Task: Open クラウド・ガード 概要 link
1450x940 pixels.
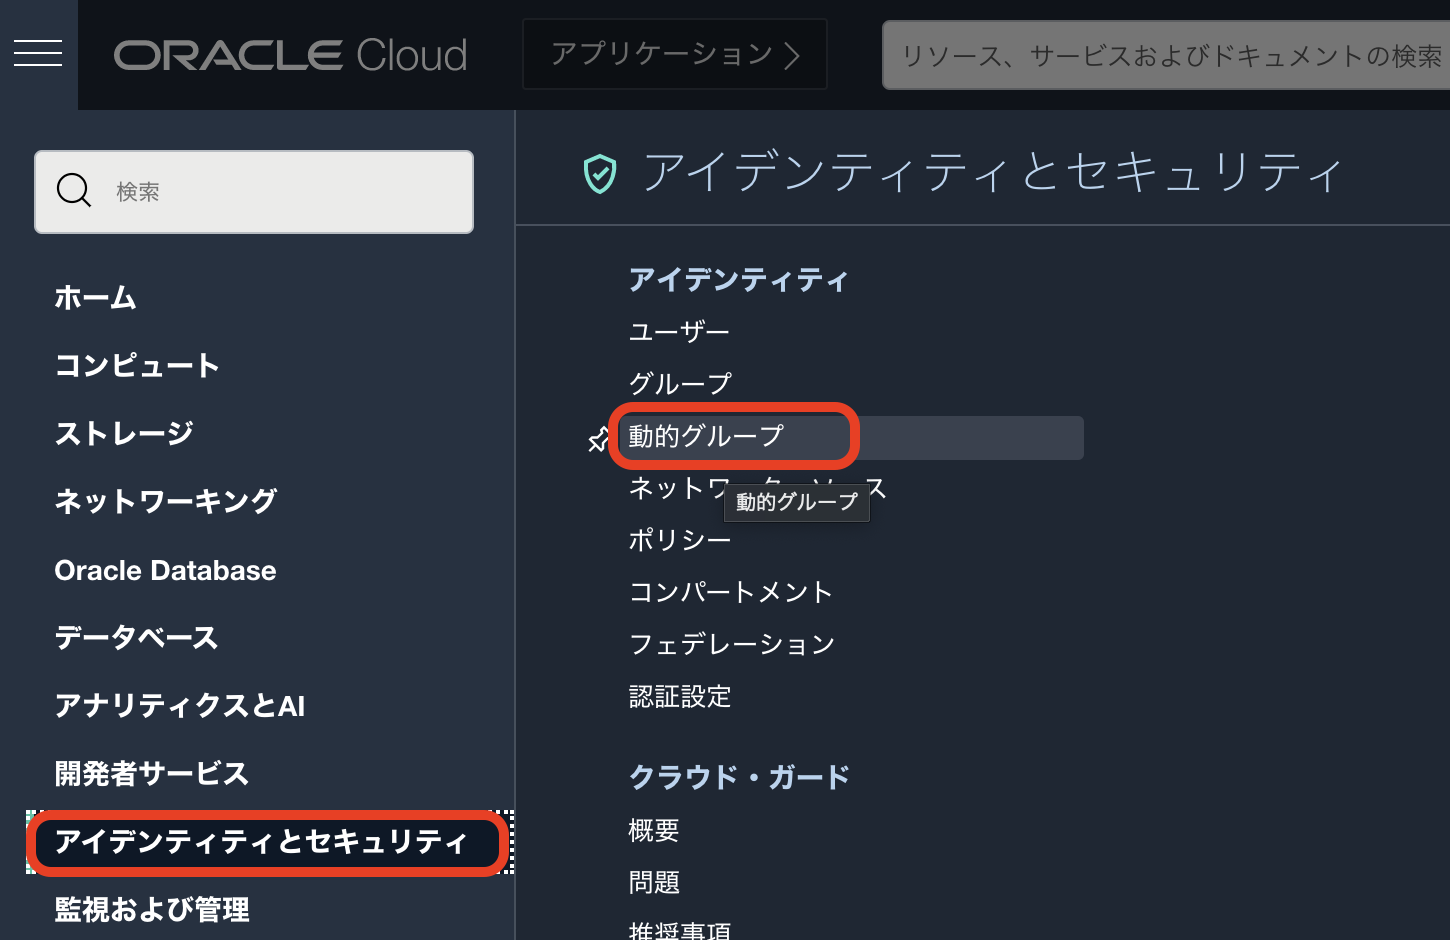Action: 654,830
